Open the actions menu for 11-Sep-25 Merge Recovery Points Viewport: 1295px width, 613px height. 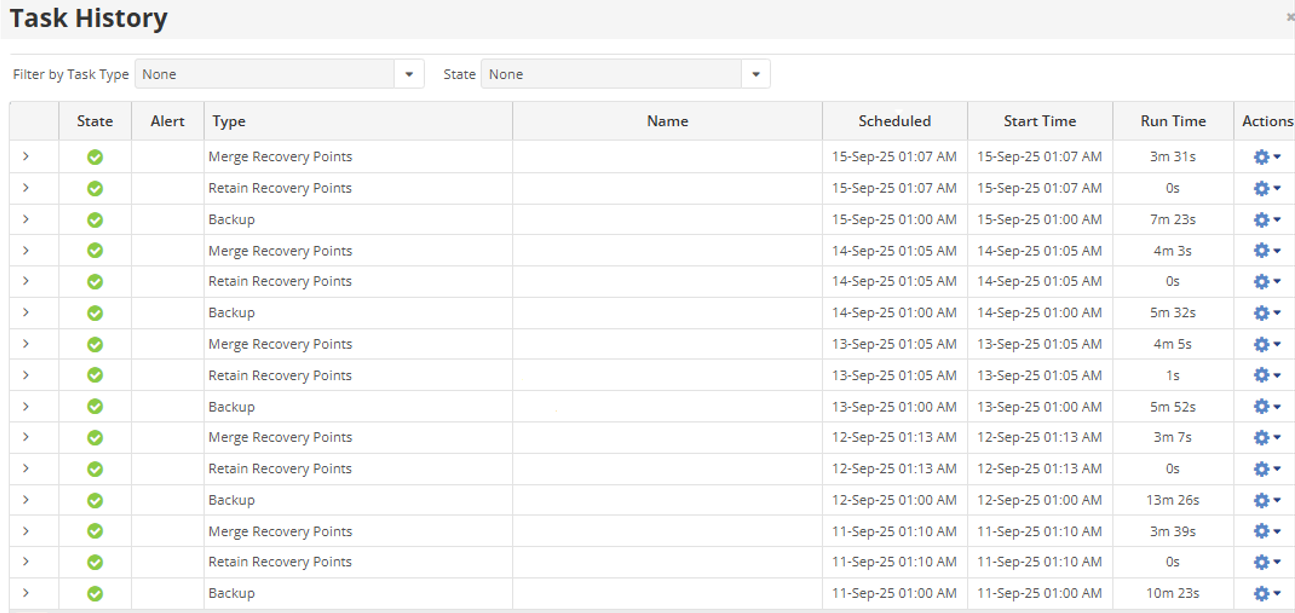(x=1267, y=531)
